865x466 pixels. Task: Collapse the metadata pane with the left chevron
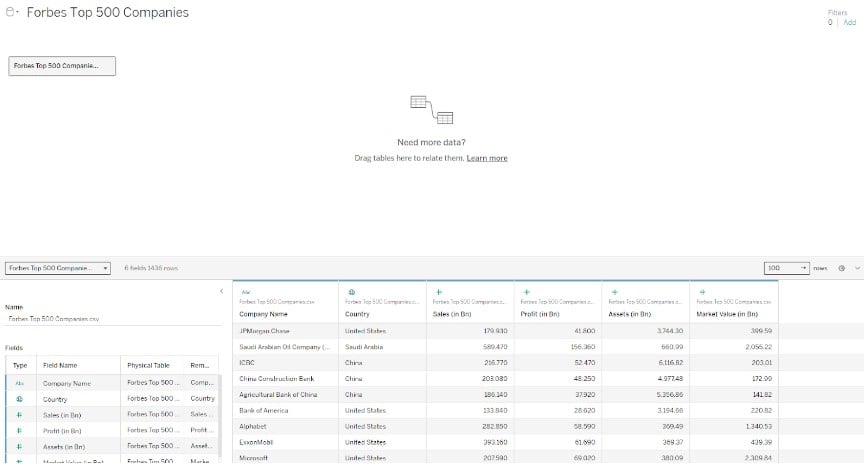click(x=222, y=291)
